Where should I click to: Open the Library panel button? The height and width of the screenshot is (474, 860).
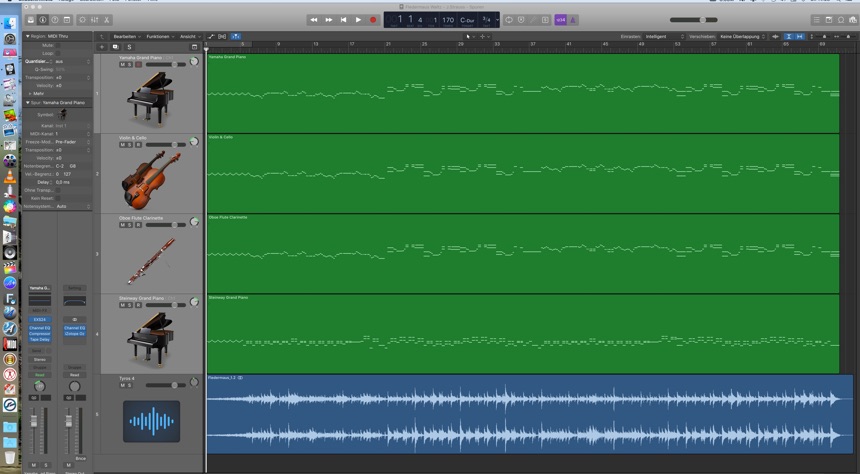(x=31, y=20)
